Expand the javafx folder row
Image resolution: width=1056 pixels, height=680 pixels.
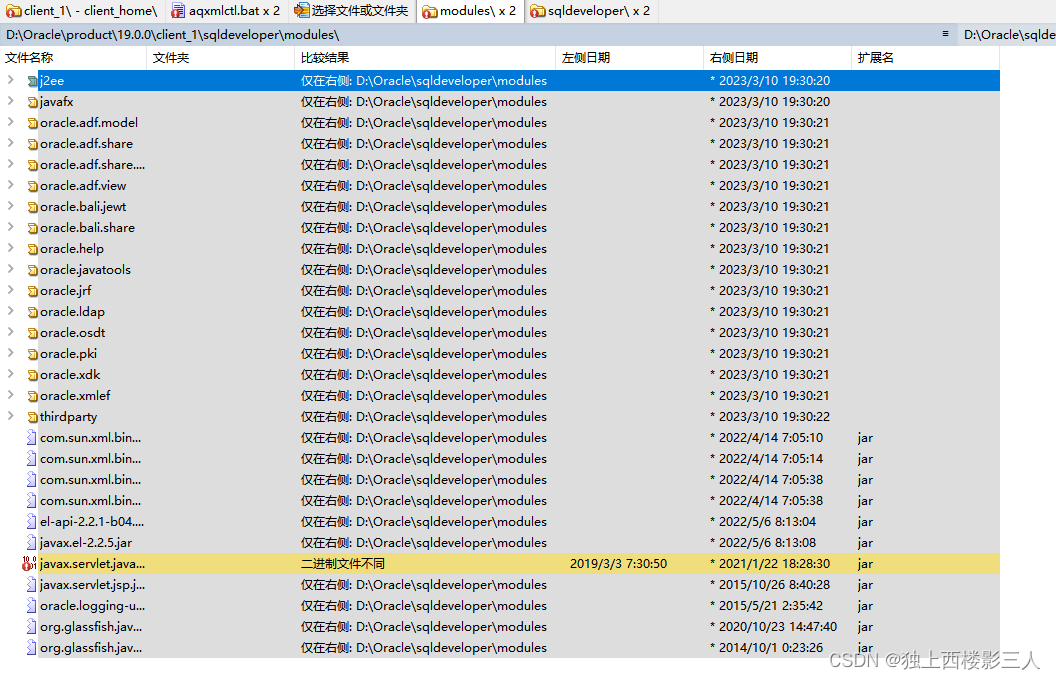pos(10,101)
